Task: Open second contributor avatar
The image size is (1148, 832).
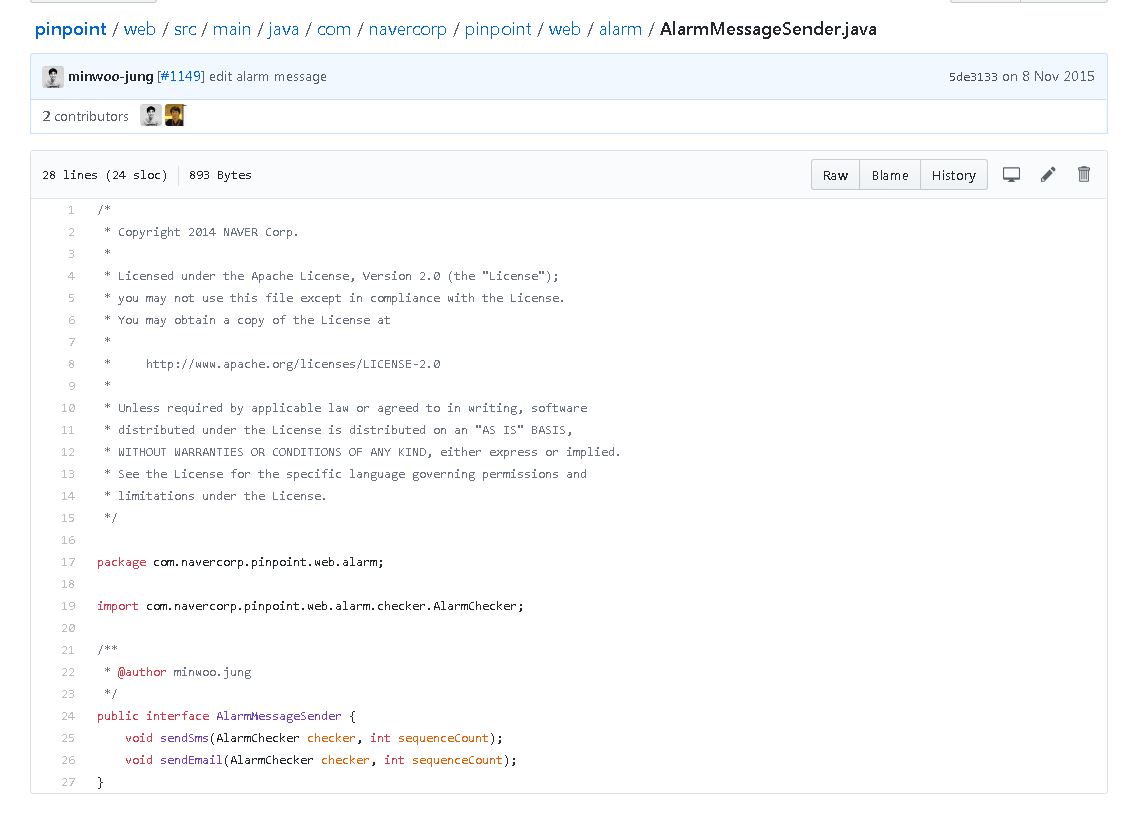Action: 175,116
